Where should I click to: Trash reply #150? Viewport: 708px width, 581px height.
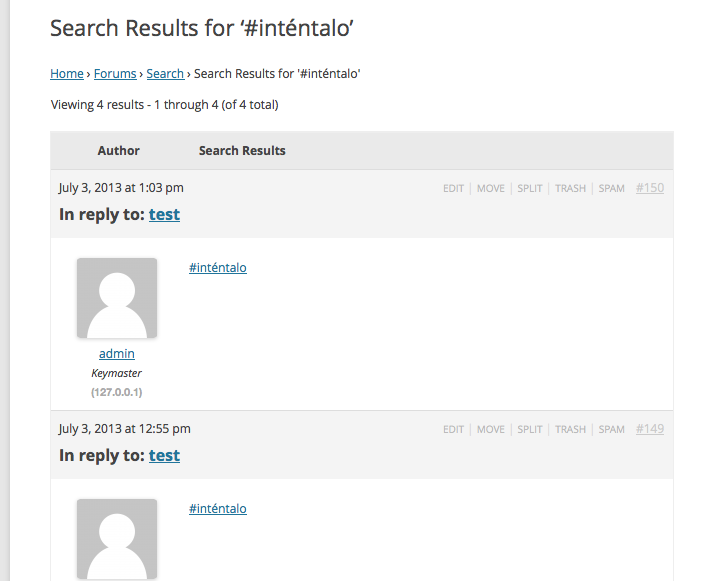570,188
